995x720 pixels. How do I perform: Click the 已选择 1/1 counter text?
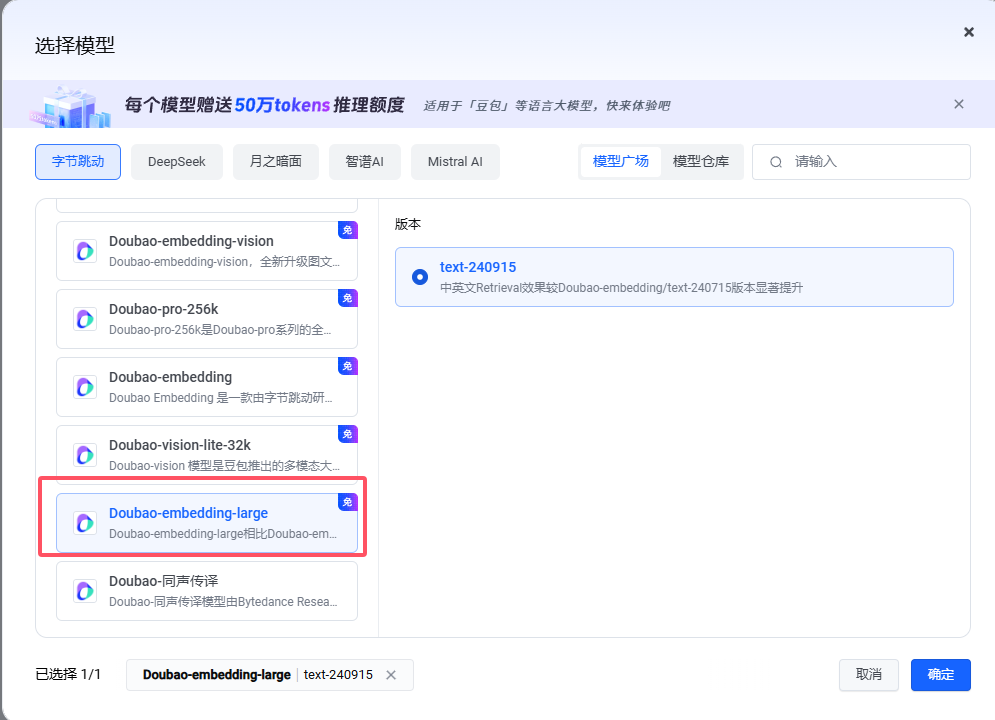coord(68,674)
